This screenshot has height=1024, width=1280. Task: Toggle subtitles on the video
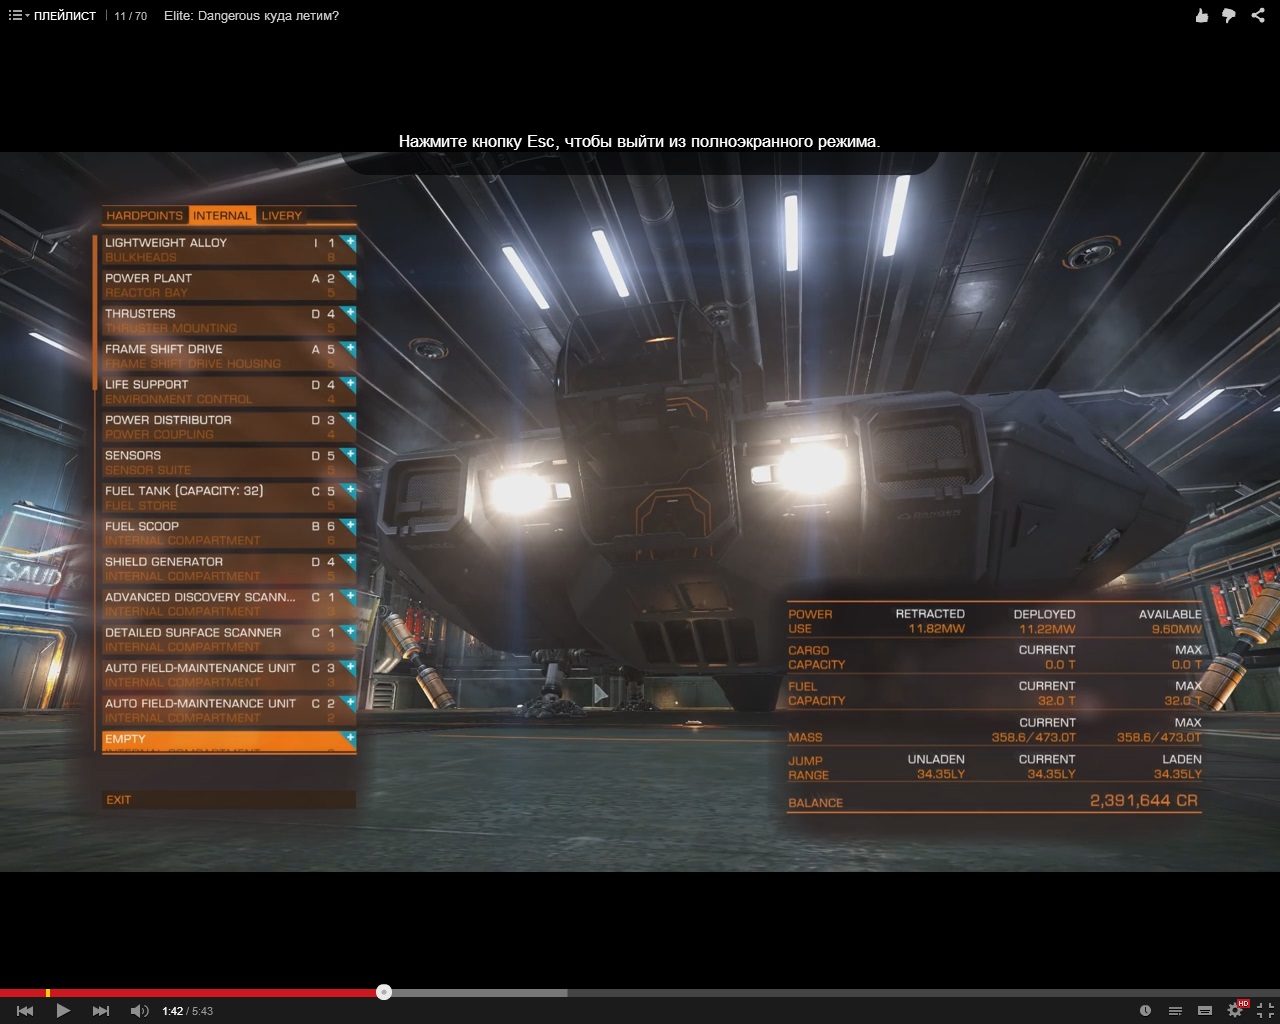point(1205,1011)
